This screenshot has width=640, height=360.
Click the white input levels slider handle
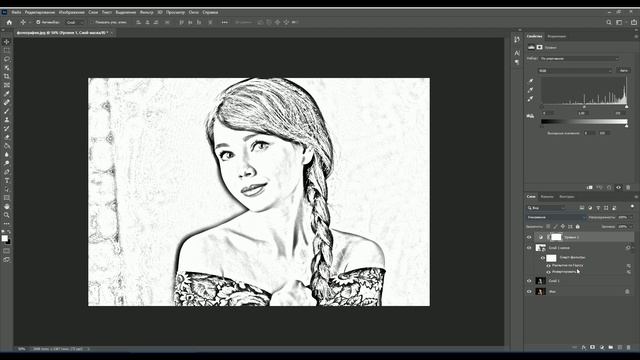627,107
